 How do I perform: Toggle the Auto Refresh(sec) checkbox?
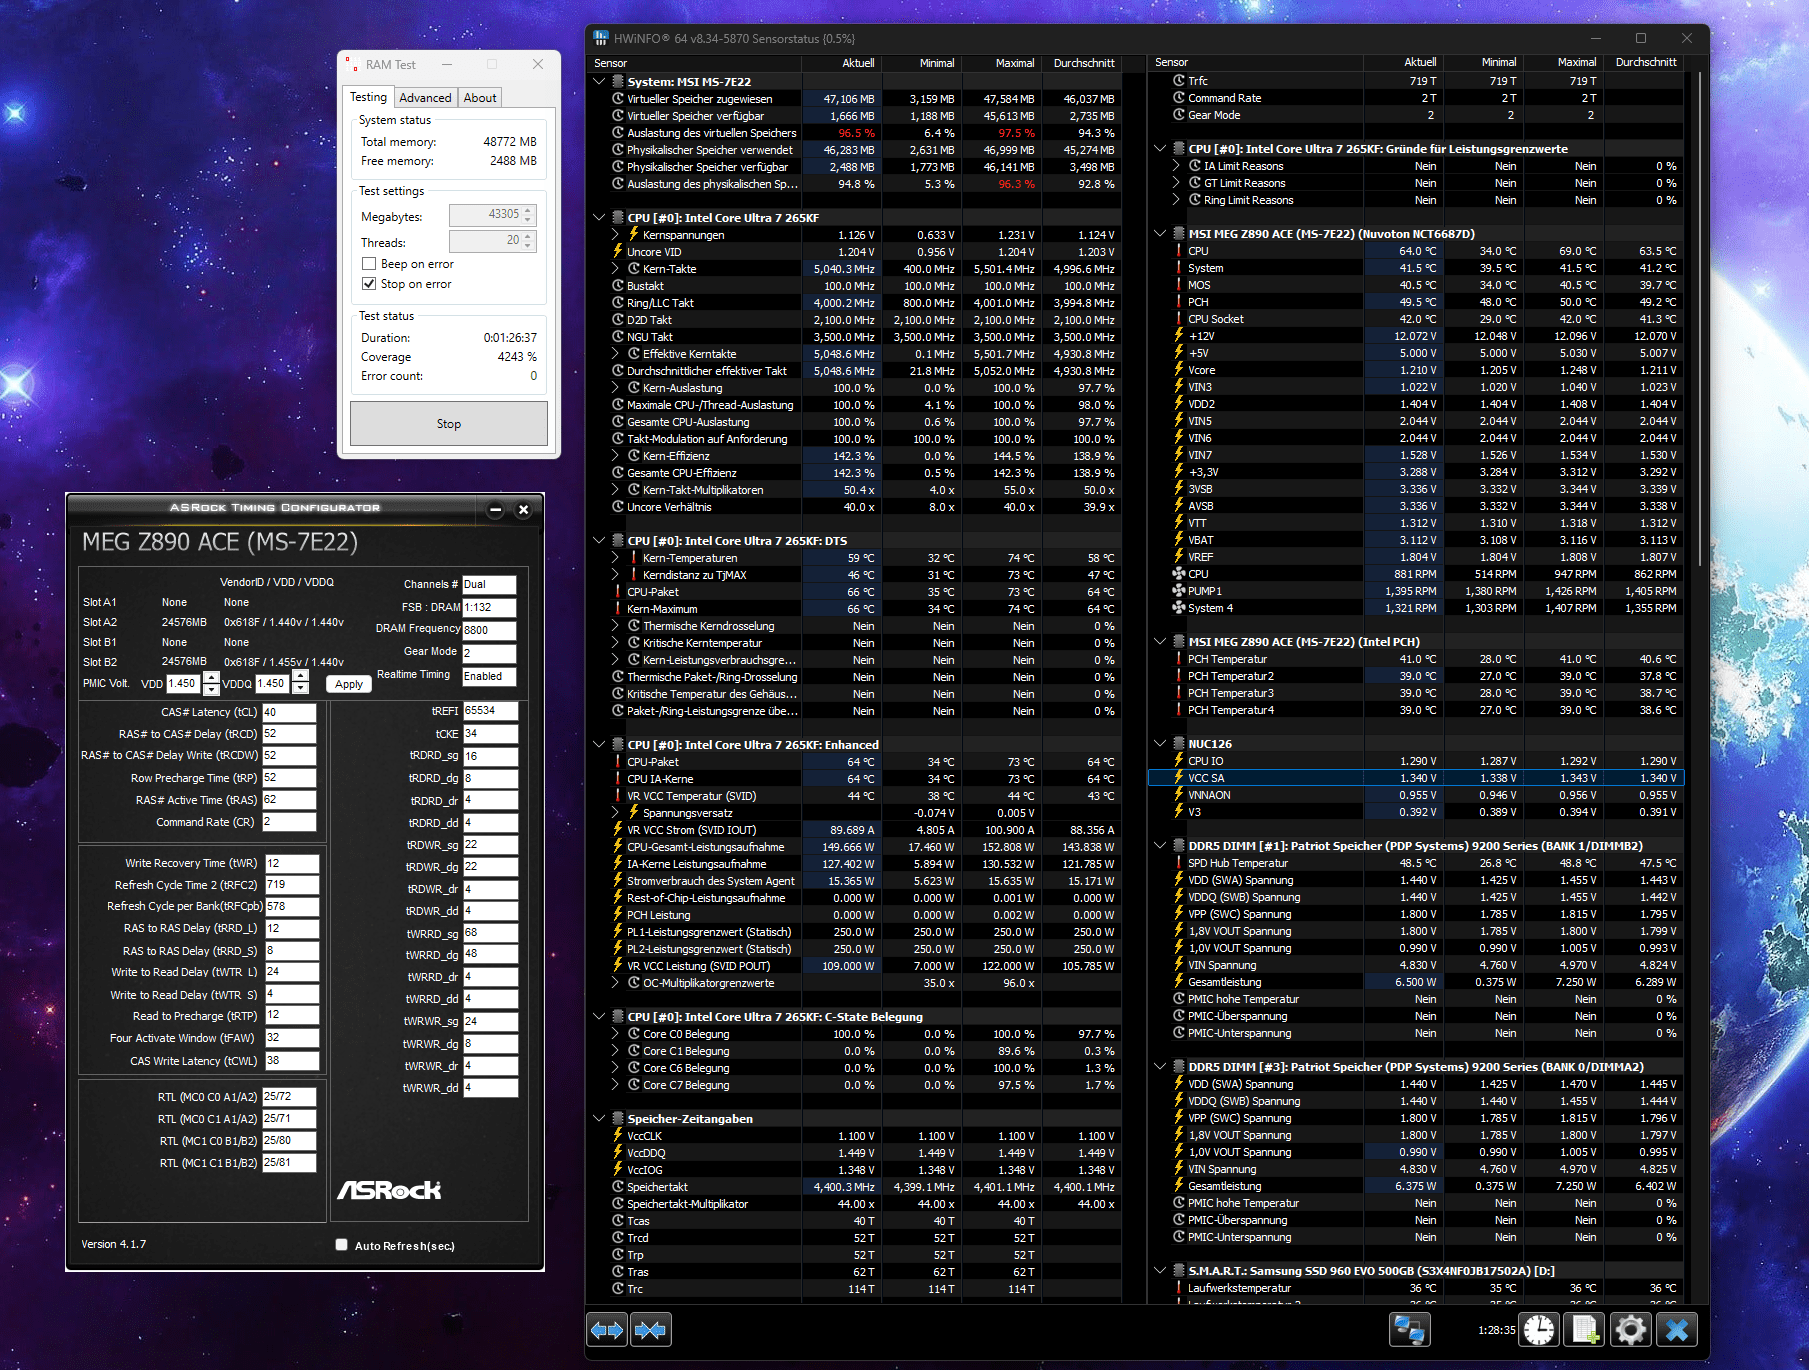coord(342,1245)
